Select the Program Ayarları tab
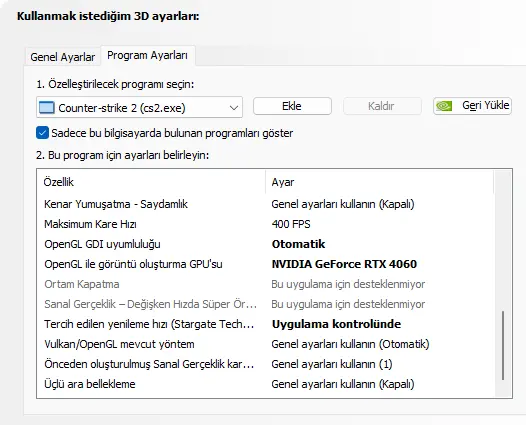This screenshot has height=425, width=526. pos(148,55)
